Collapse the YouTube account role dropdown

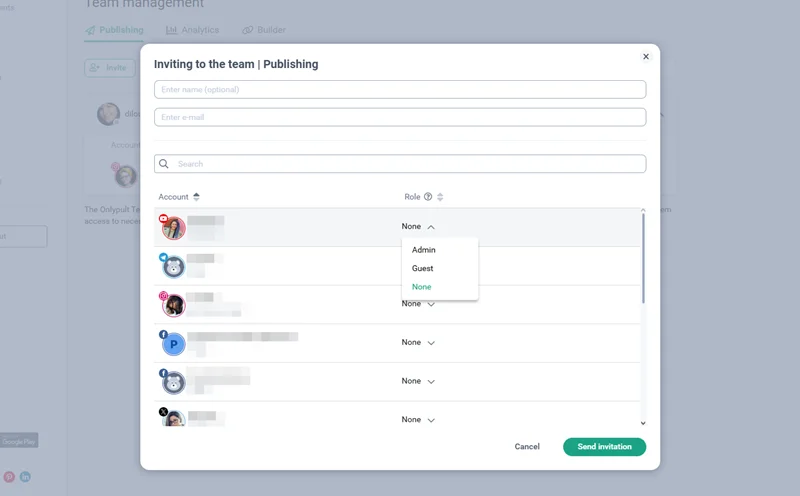click(419, 227)
